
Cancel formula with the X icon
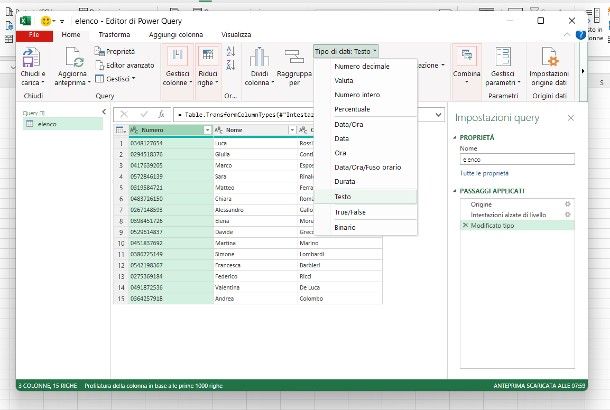click(x=124, y=114)
